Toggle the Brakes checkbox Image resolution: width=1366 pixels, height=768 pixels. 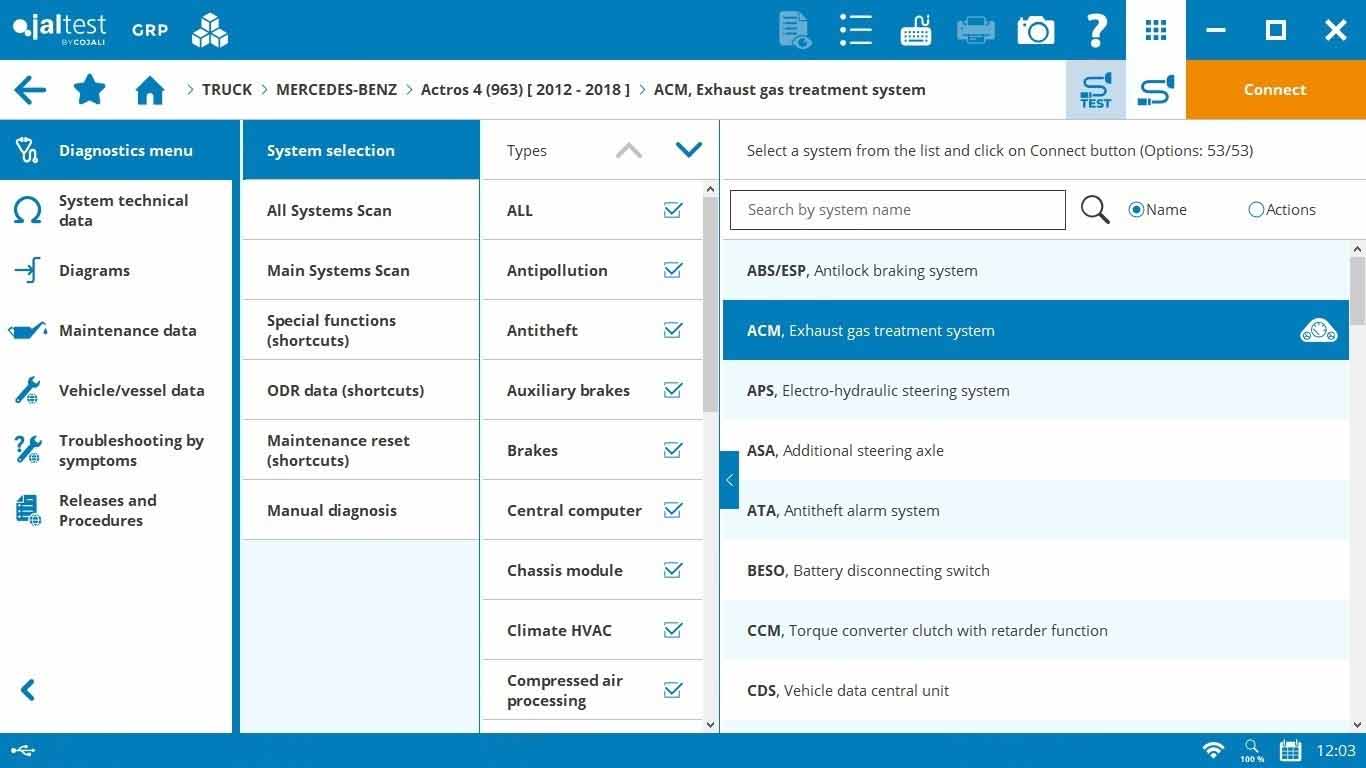[673, 450]
